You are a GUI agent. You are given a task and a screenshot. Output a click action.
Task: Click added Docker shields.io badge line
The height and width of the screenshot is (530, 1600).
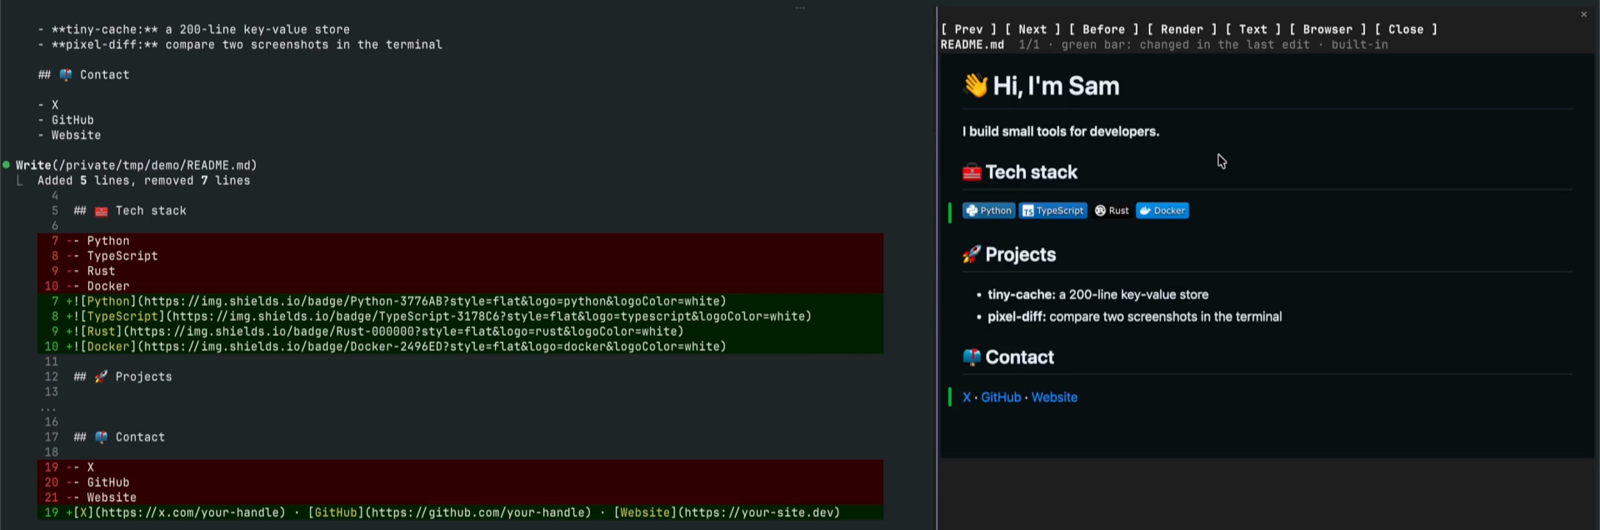tap(460, 346)
